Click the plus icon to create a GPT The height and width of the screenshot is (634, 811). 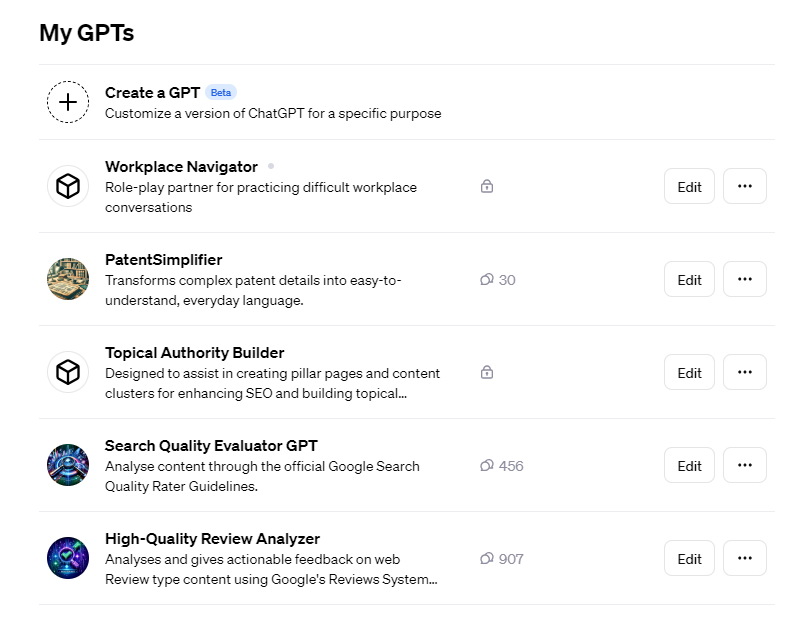pyautogui.click(x=67, y=101)
